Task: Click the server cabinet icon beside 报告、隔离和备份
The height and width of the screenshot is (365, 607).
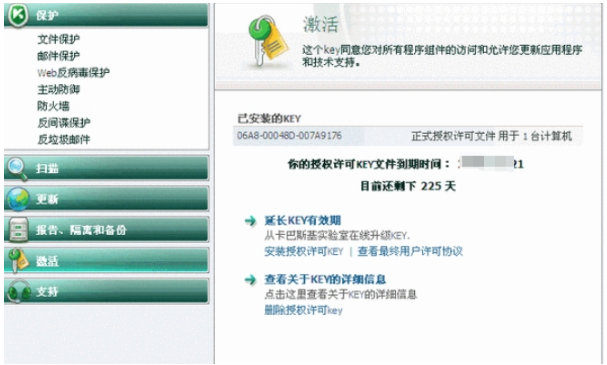Action: [x=18, y=230]
